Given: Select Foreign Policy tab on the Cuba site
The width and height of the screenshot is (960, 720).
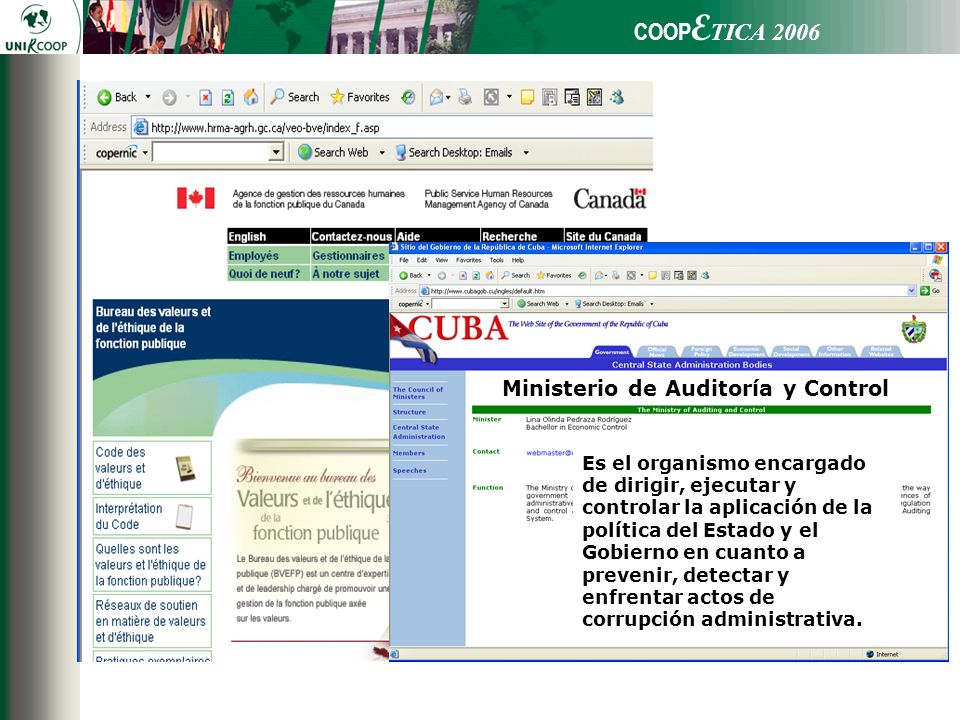Looking at the screenshot, I should pyautogui.click(x=701, y=351).
